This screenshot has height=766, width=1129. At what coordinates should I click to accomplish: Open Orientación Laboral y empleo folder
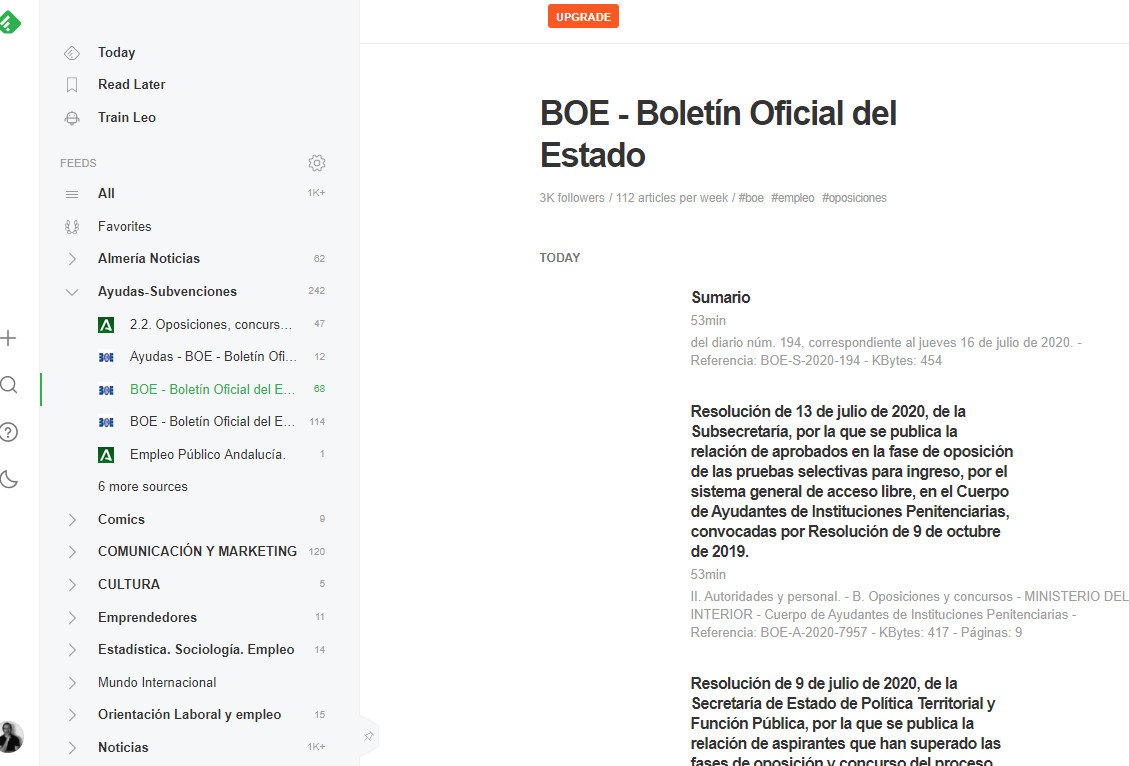tap(189, 715)
